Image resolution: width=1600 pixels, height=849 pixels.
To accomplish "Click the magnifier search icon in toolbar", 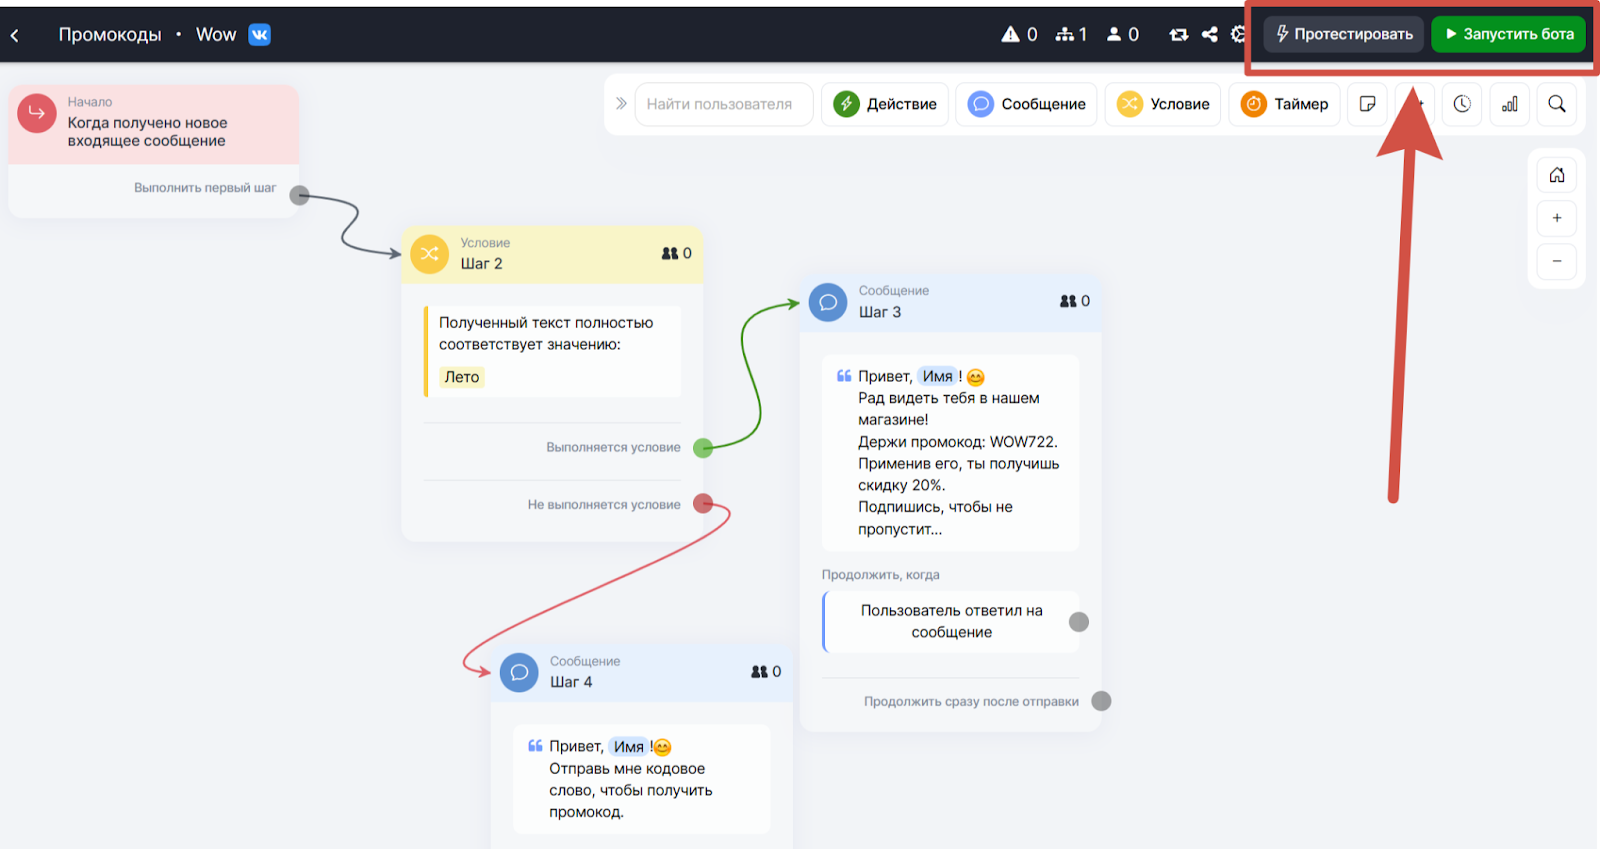I will coord(1557,104).
